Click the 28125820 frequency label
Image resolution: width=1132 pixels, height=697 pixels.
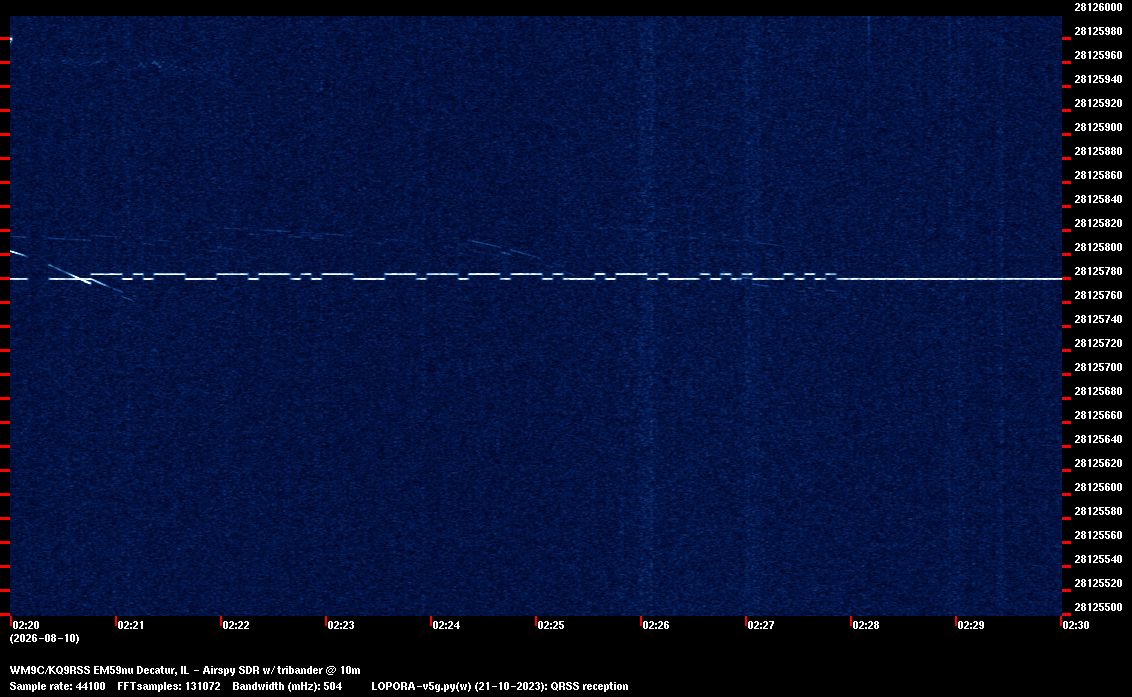pos(1098,223)
